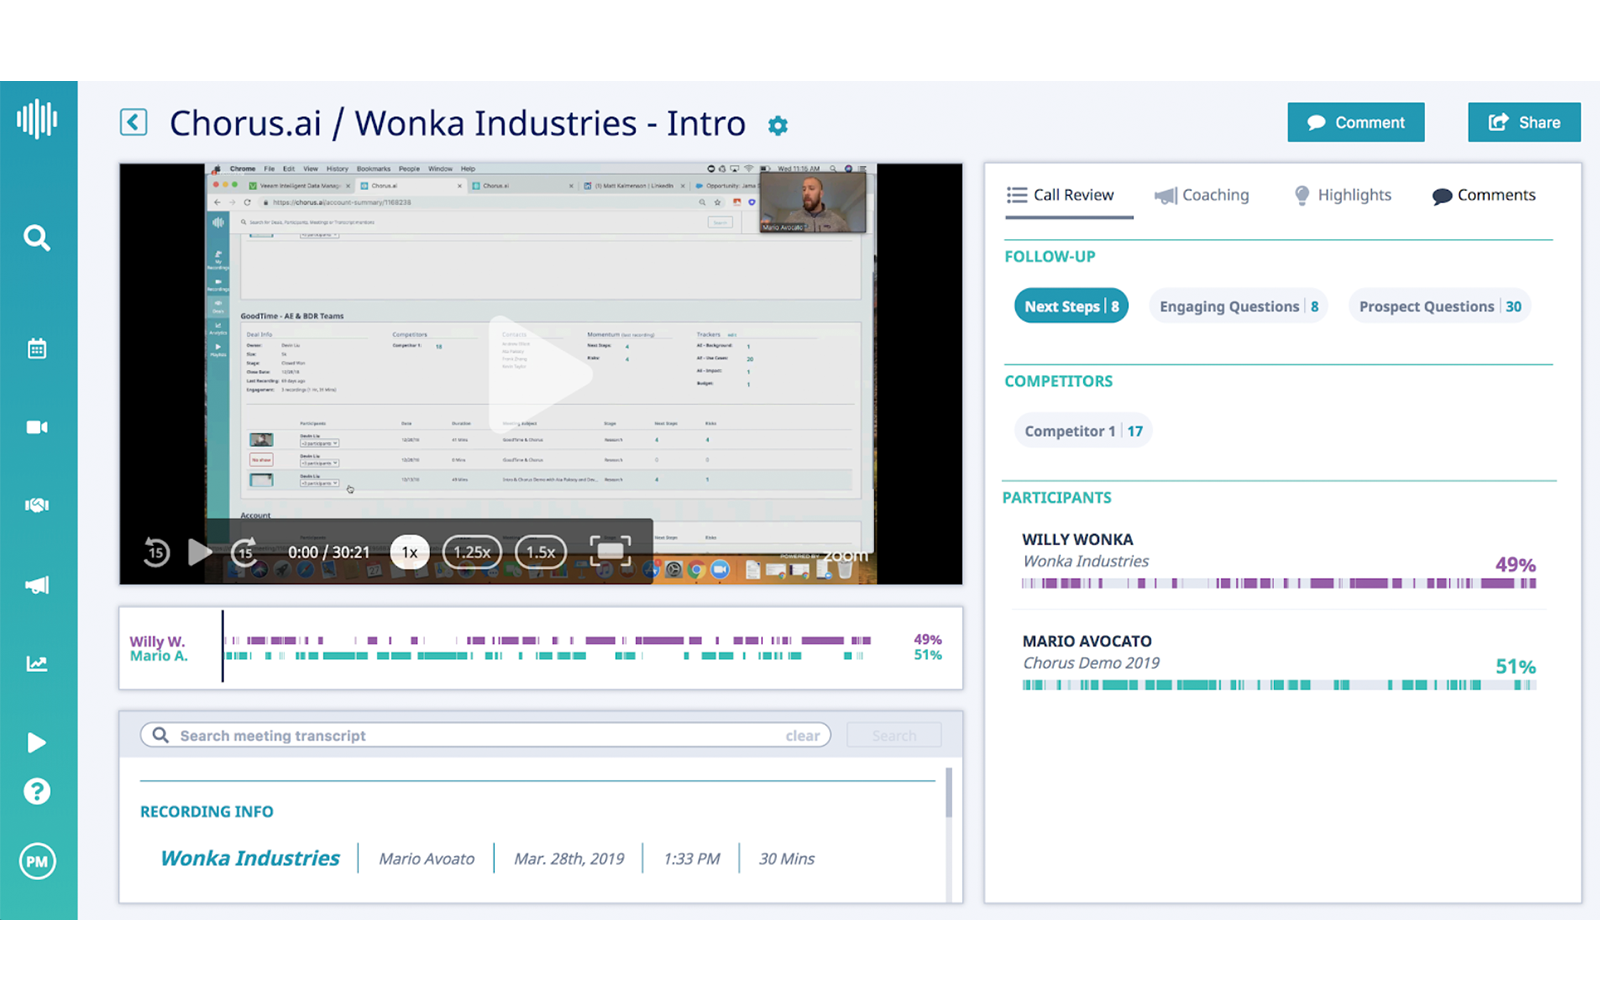Open recordings via sidebar video camera icon
The height and width of the screenshot is (1000, 1600).
[x=37, y=427]
